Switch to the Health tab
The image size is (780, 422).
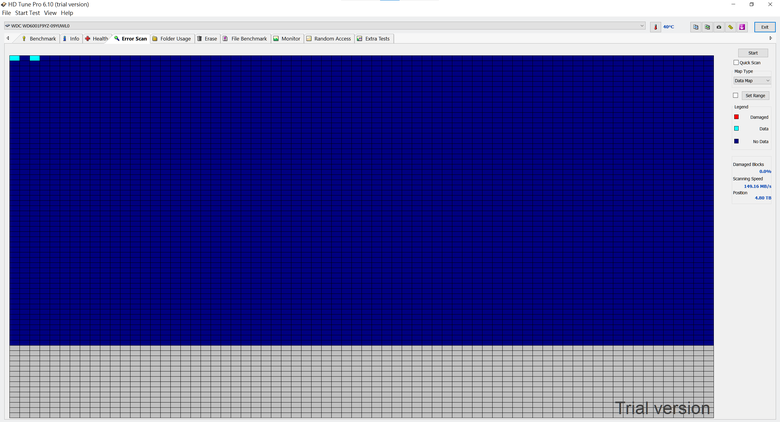96,38
